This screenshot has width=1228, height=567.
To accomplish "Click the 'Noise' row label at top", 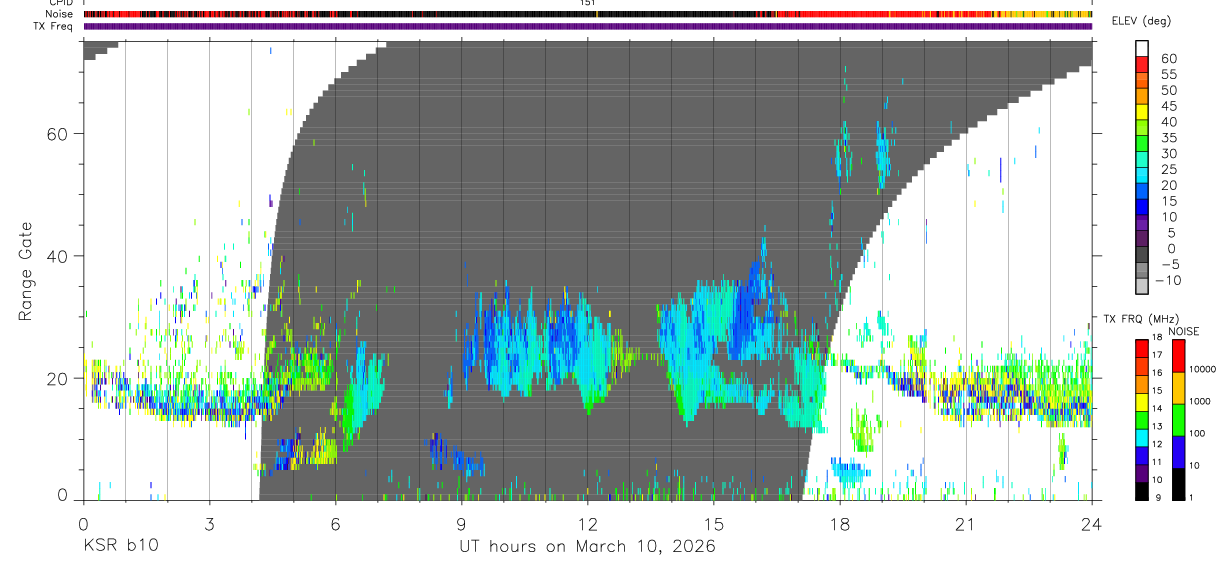I will tap(60, 14).
